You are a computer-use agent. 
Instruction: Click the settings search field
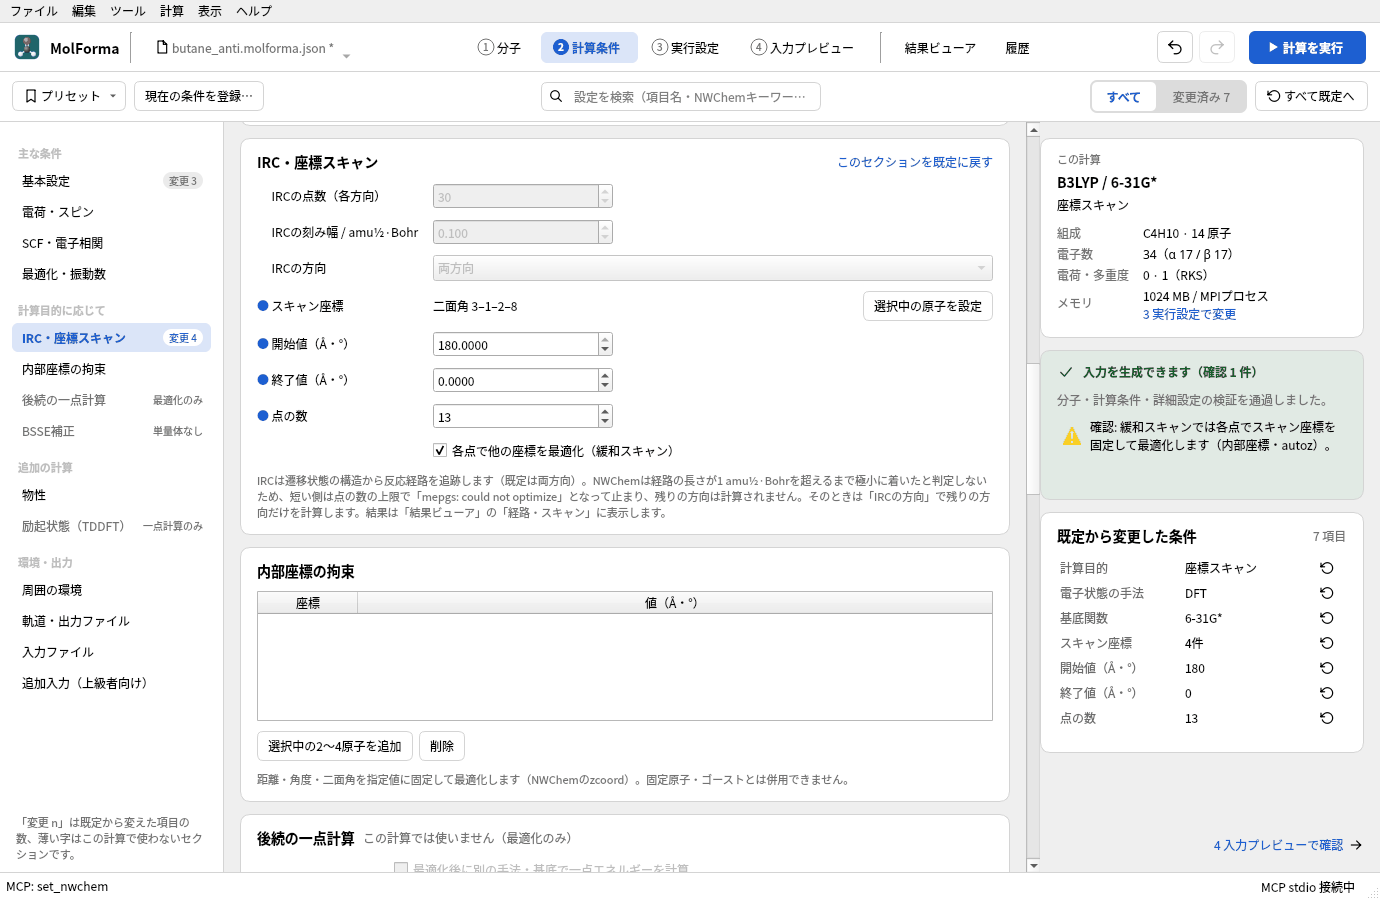point(681,96)
